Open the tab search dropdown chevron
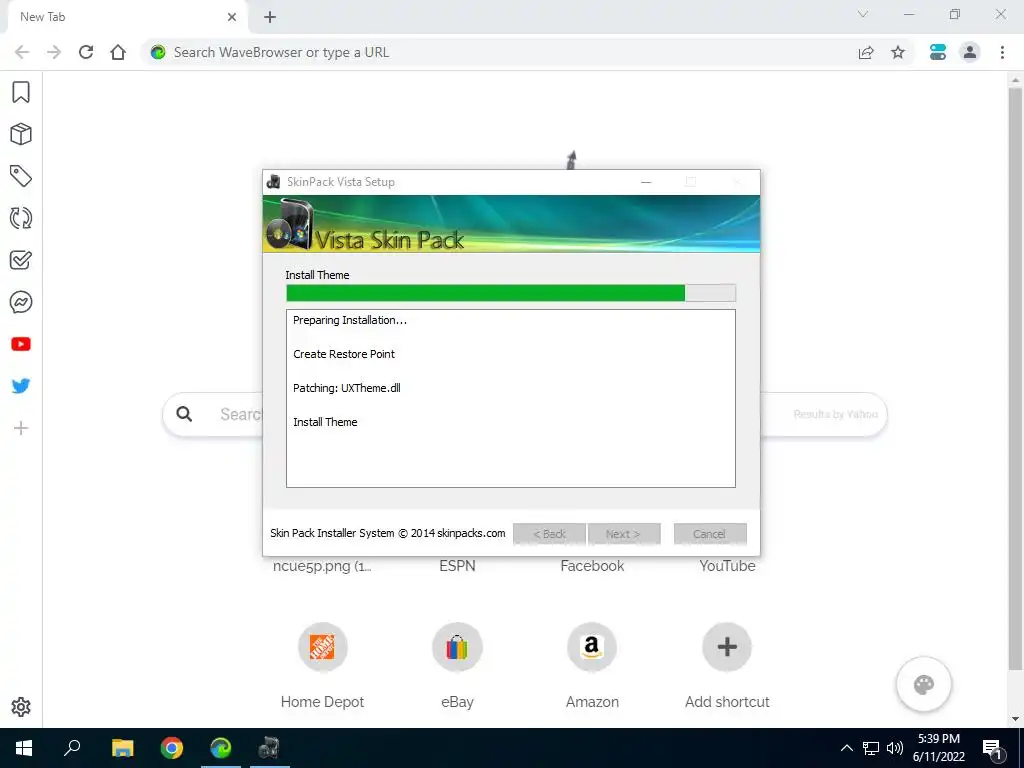Viewport: 1024px width, 768px height. [863, 14]
